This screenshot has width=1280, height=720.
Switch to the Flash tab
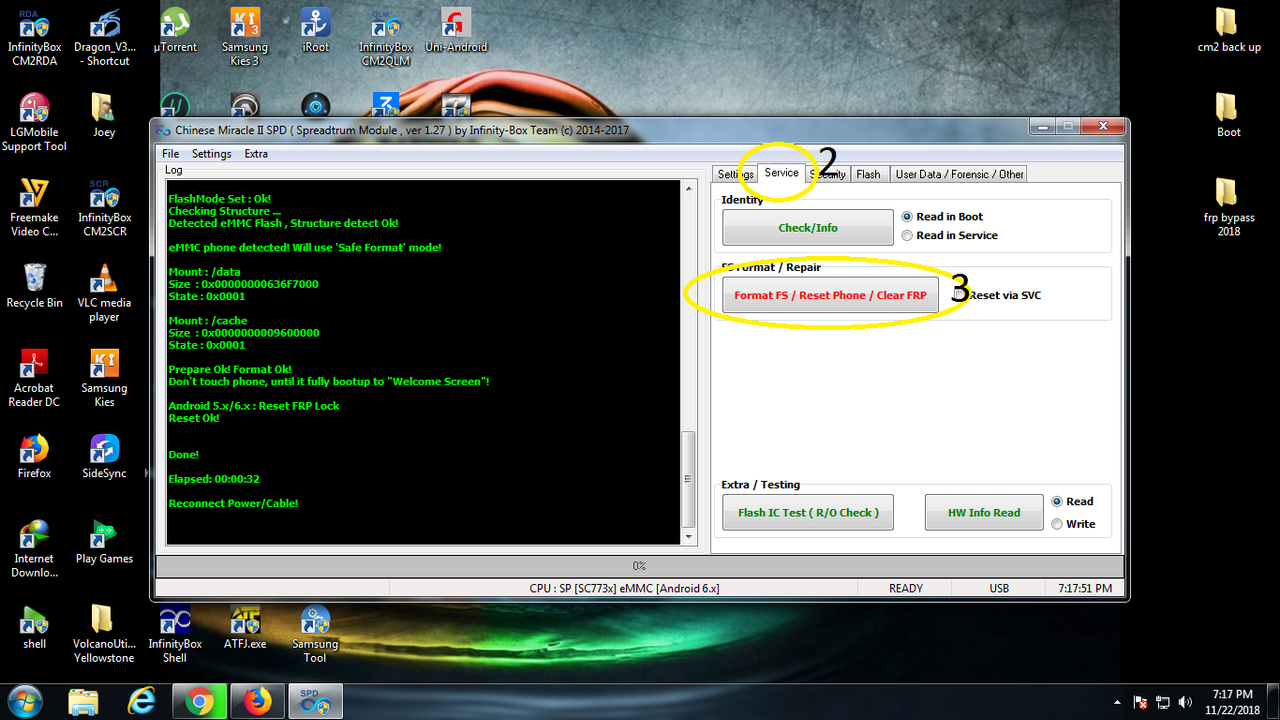click(868, 174)
